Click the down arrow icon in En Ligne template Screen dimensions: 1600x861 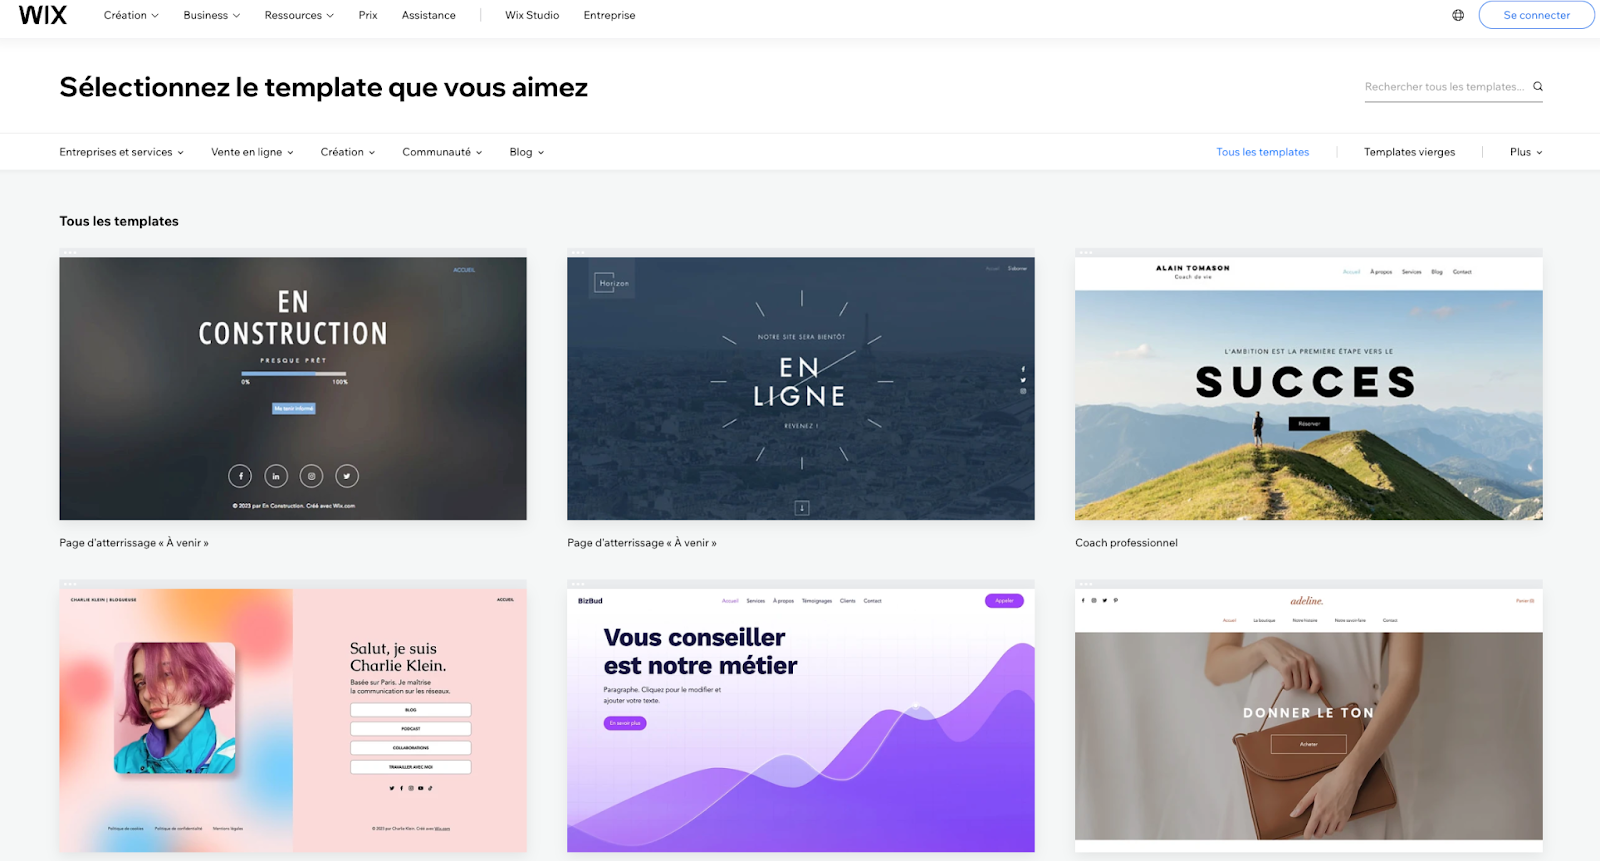point(801,508)
